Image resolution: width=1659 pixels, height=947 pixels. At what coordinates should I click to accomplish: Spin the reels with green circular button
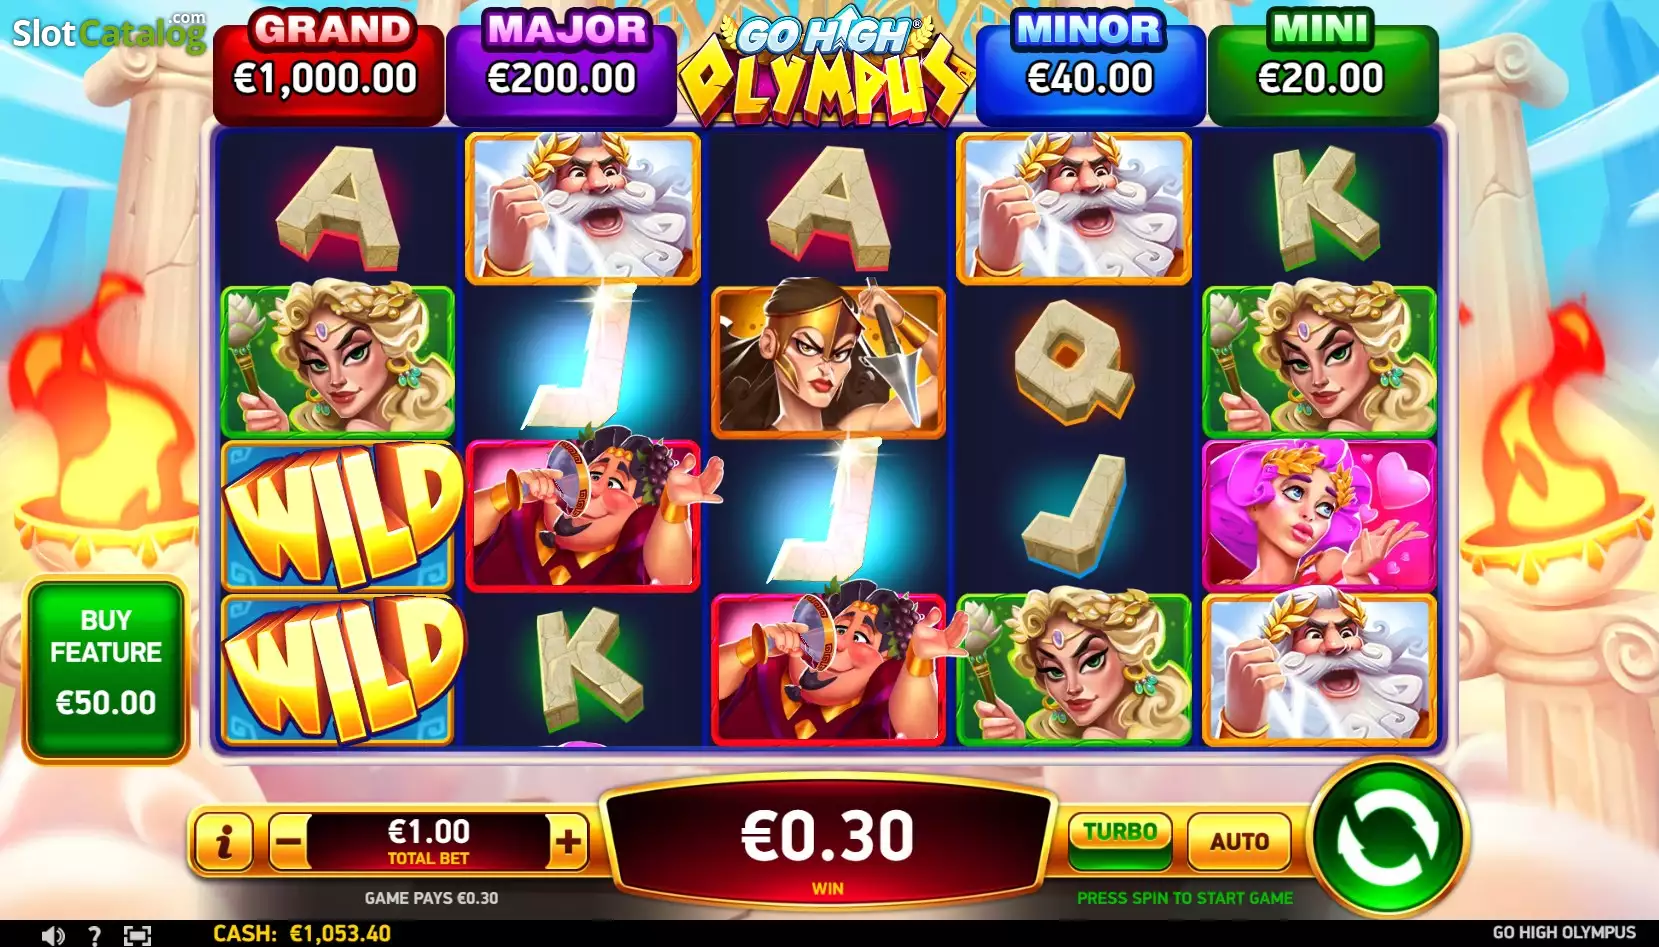click(1387, 838)
